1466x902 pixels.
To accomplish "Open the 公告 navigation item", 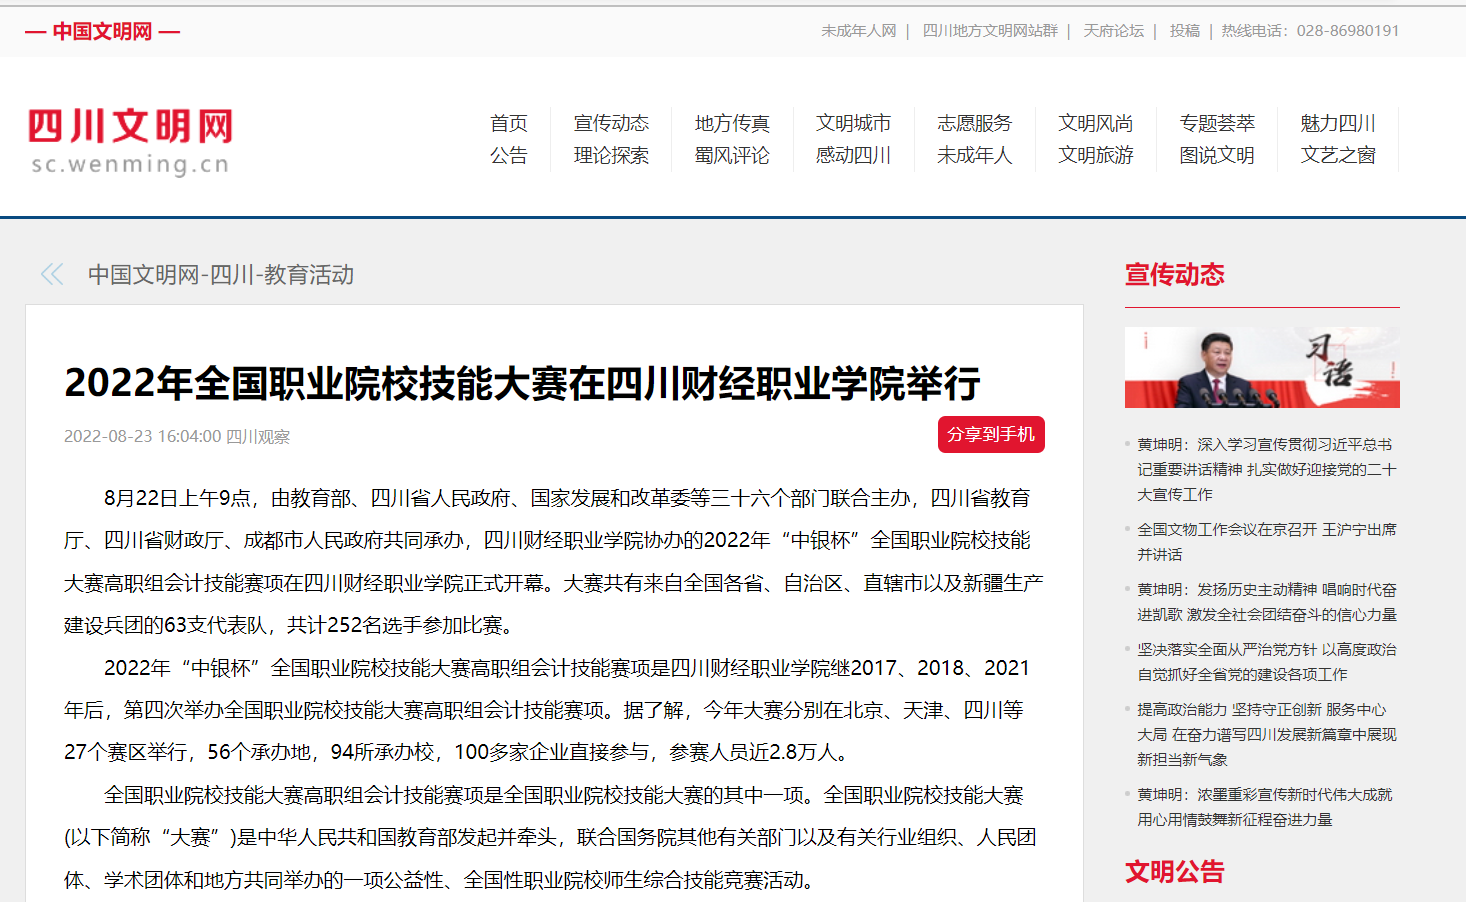I will (x=509, y=157).
